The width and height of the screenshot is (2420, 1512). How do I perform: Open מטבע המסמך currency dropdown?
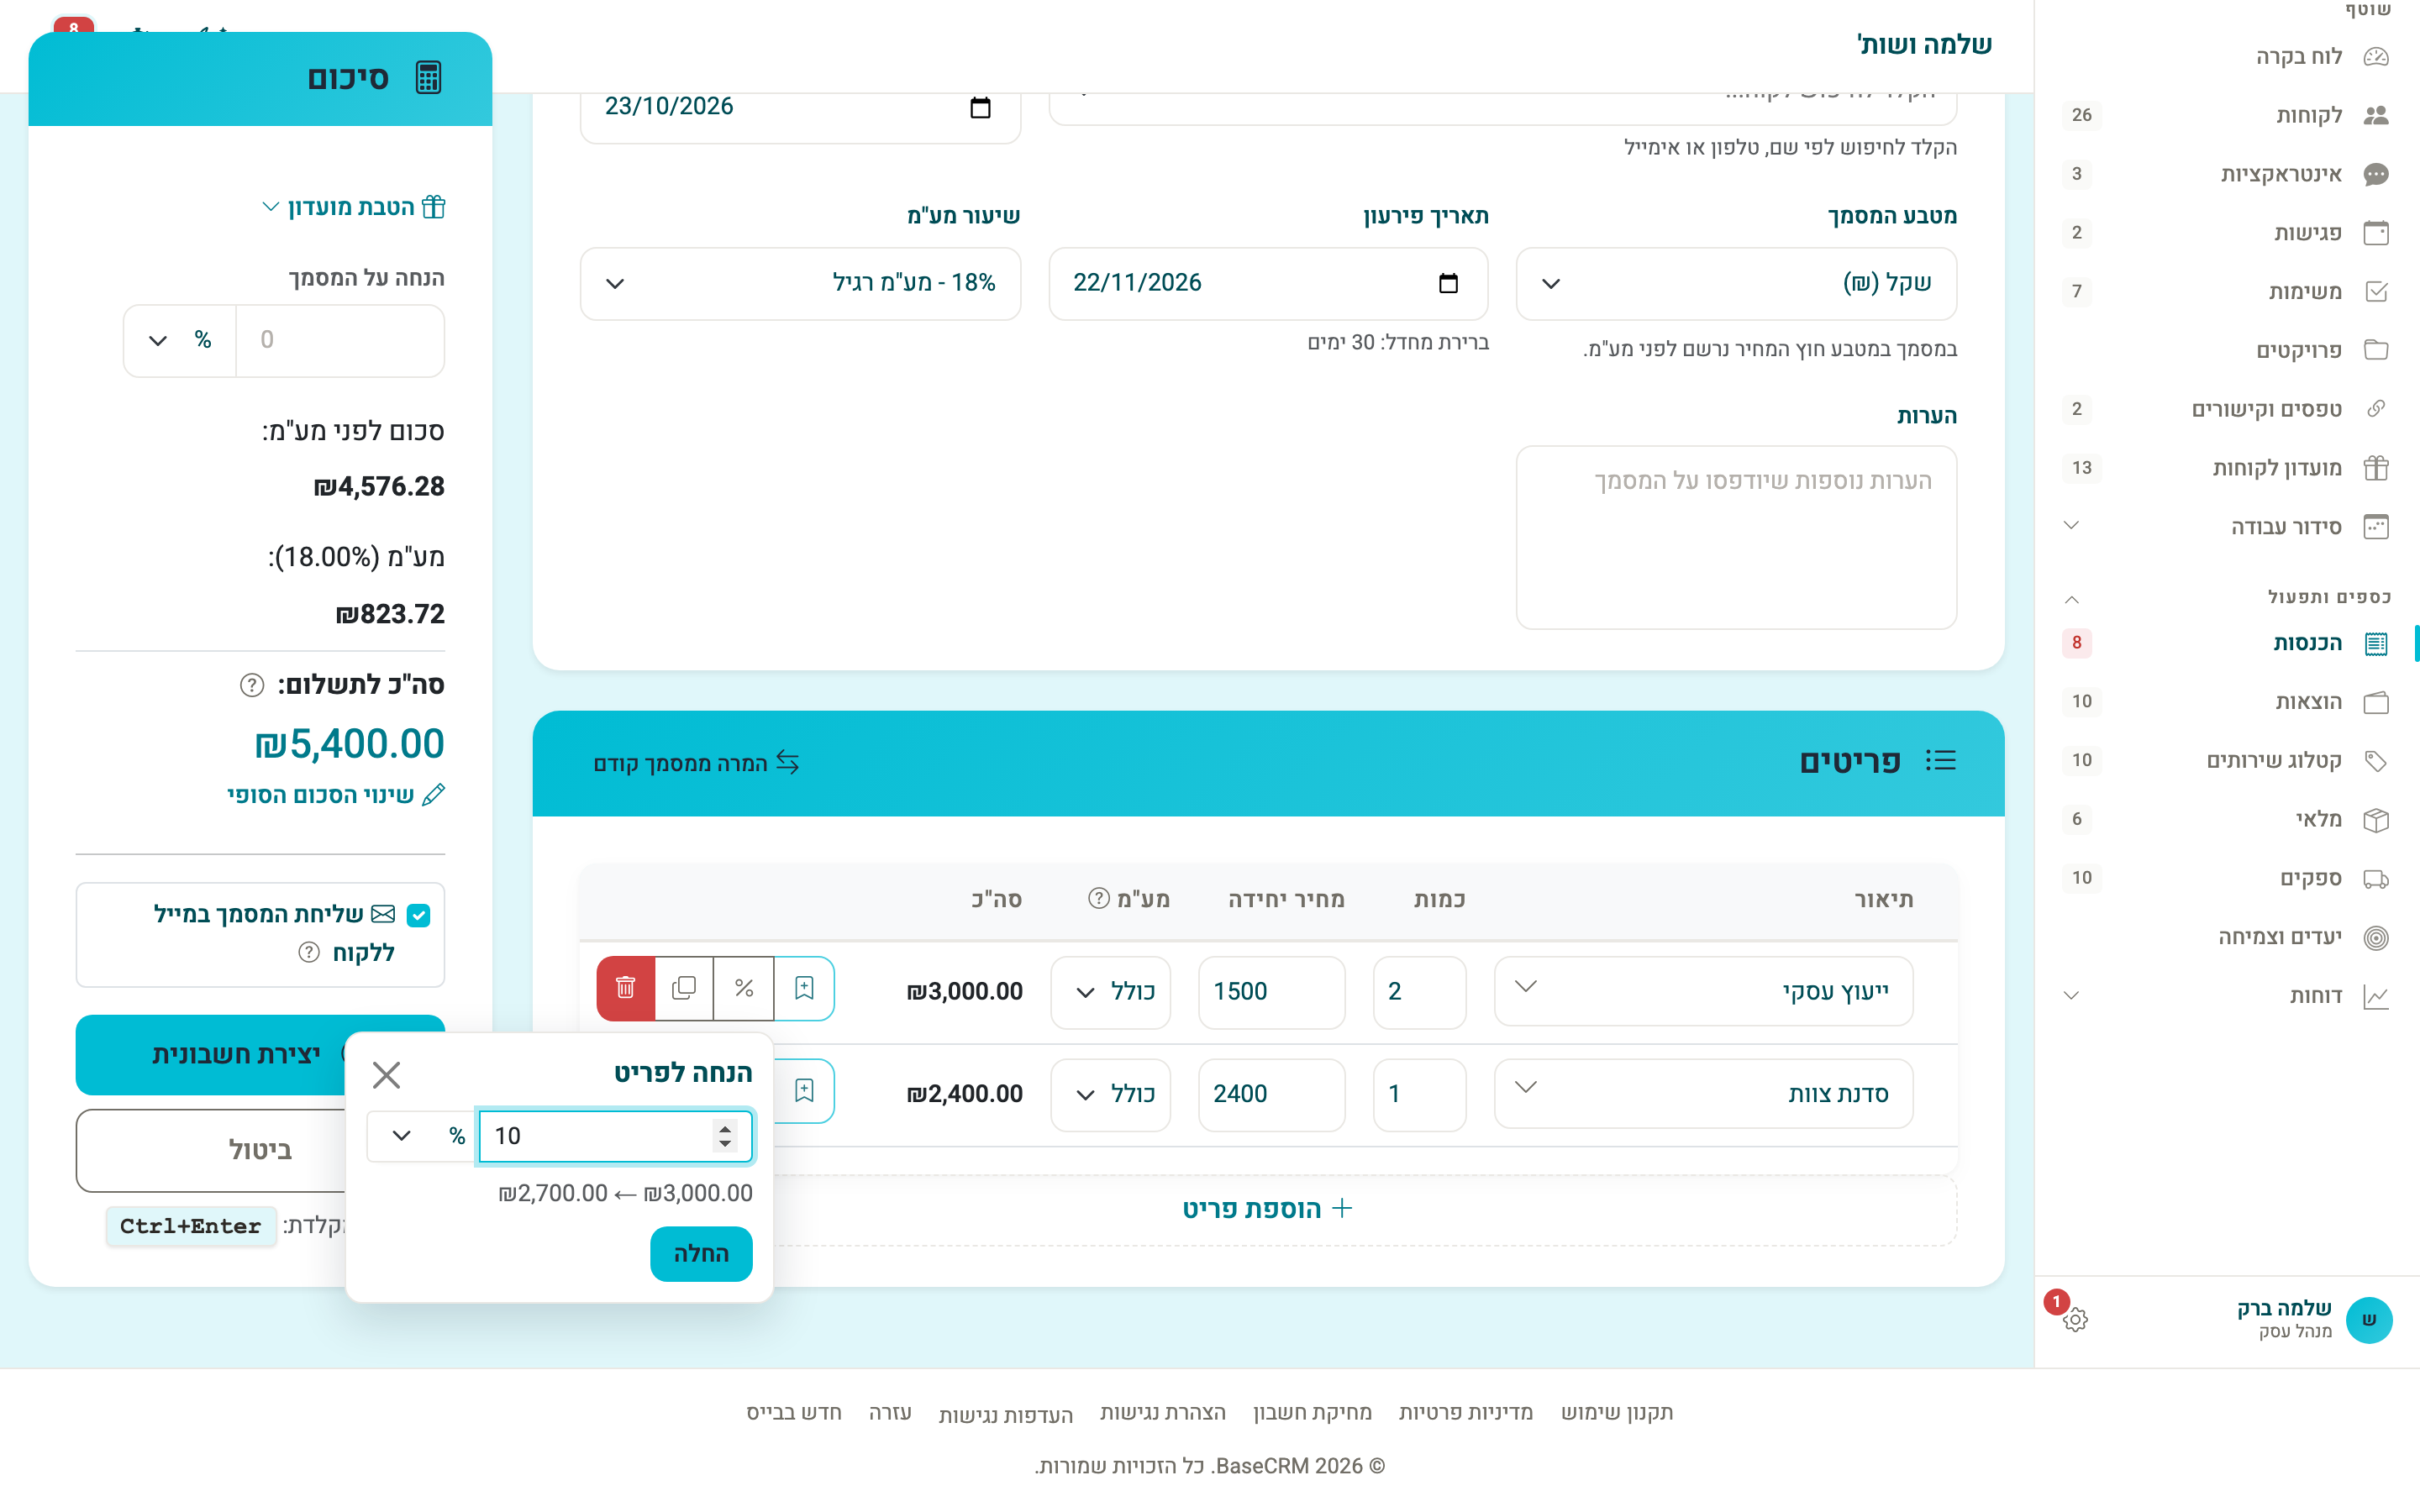coord(1736,283)
